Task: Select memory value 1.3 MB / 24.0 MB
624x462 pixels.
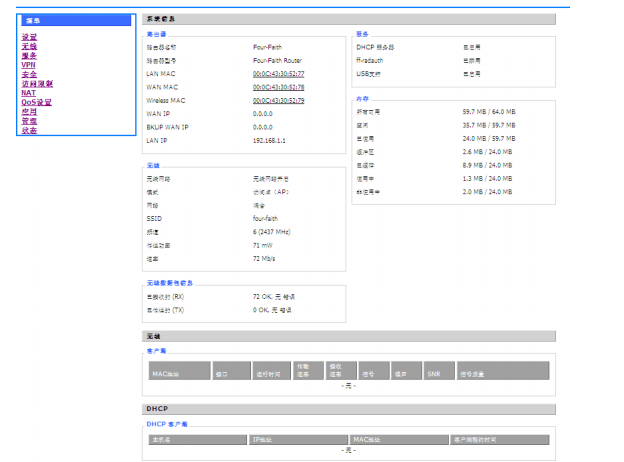Action: point(487,179)
